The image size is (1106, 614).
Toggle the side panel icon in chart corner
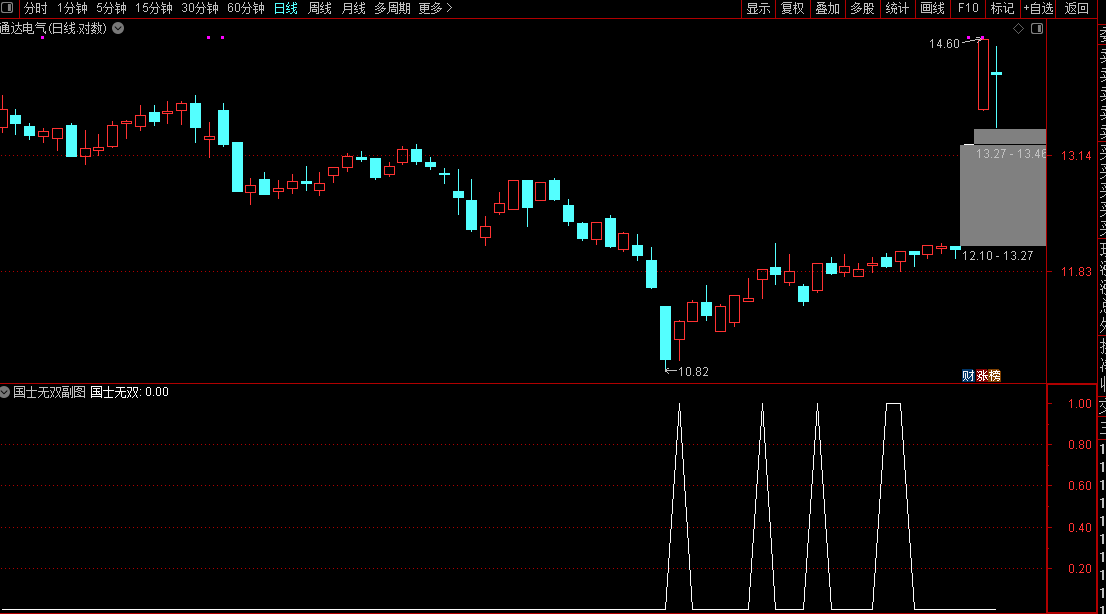coord(1037,28)
